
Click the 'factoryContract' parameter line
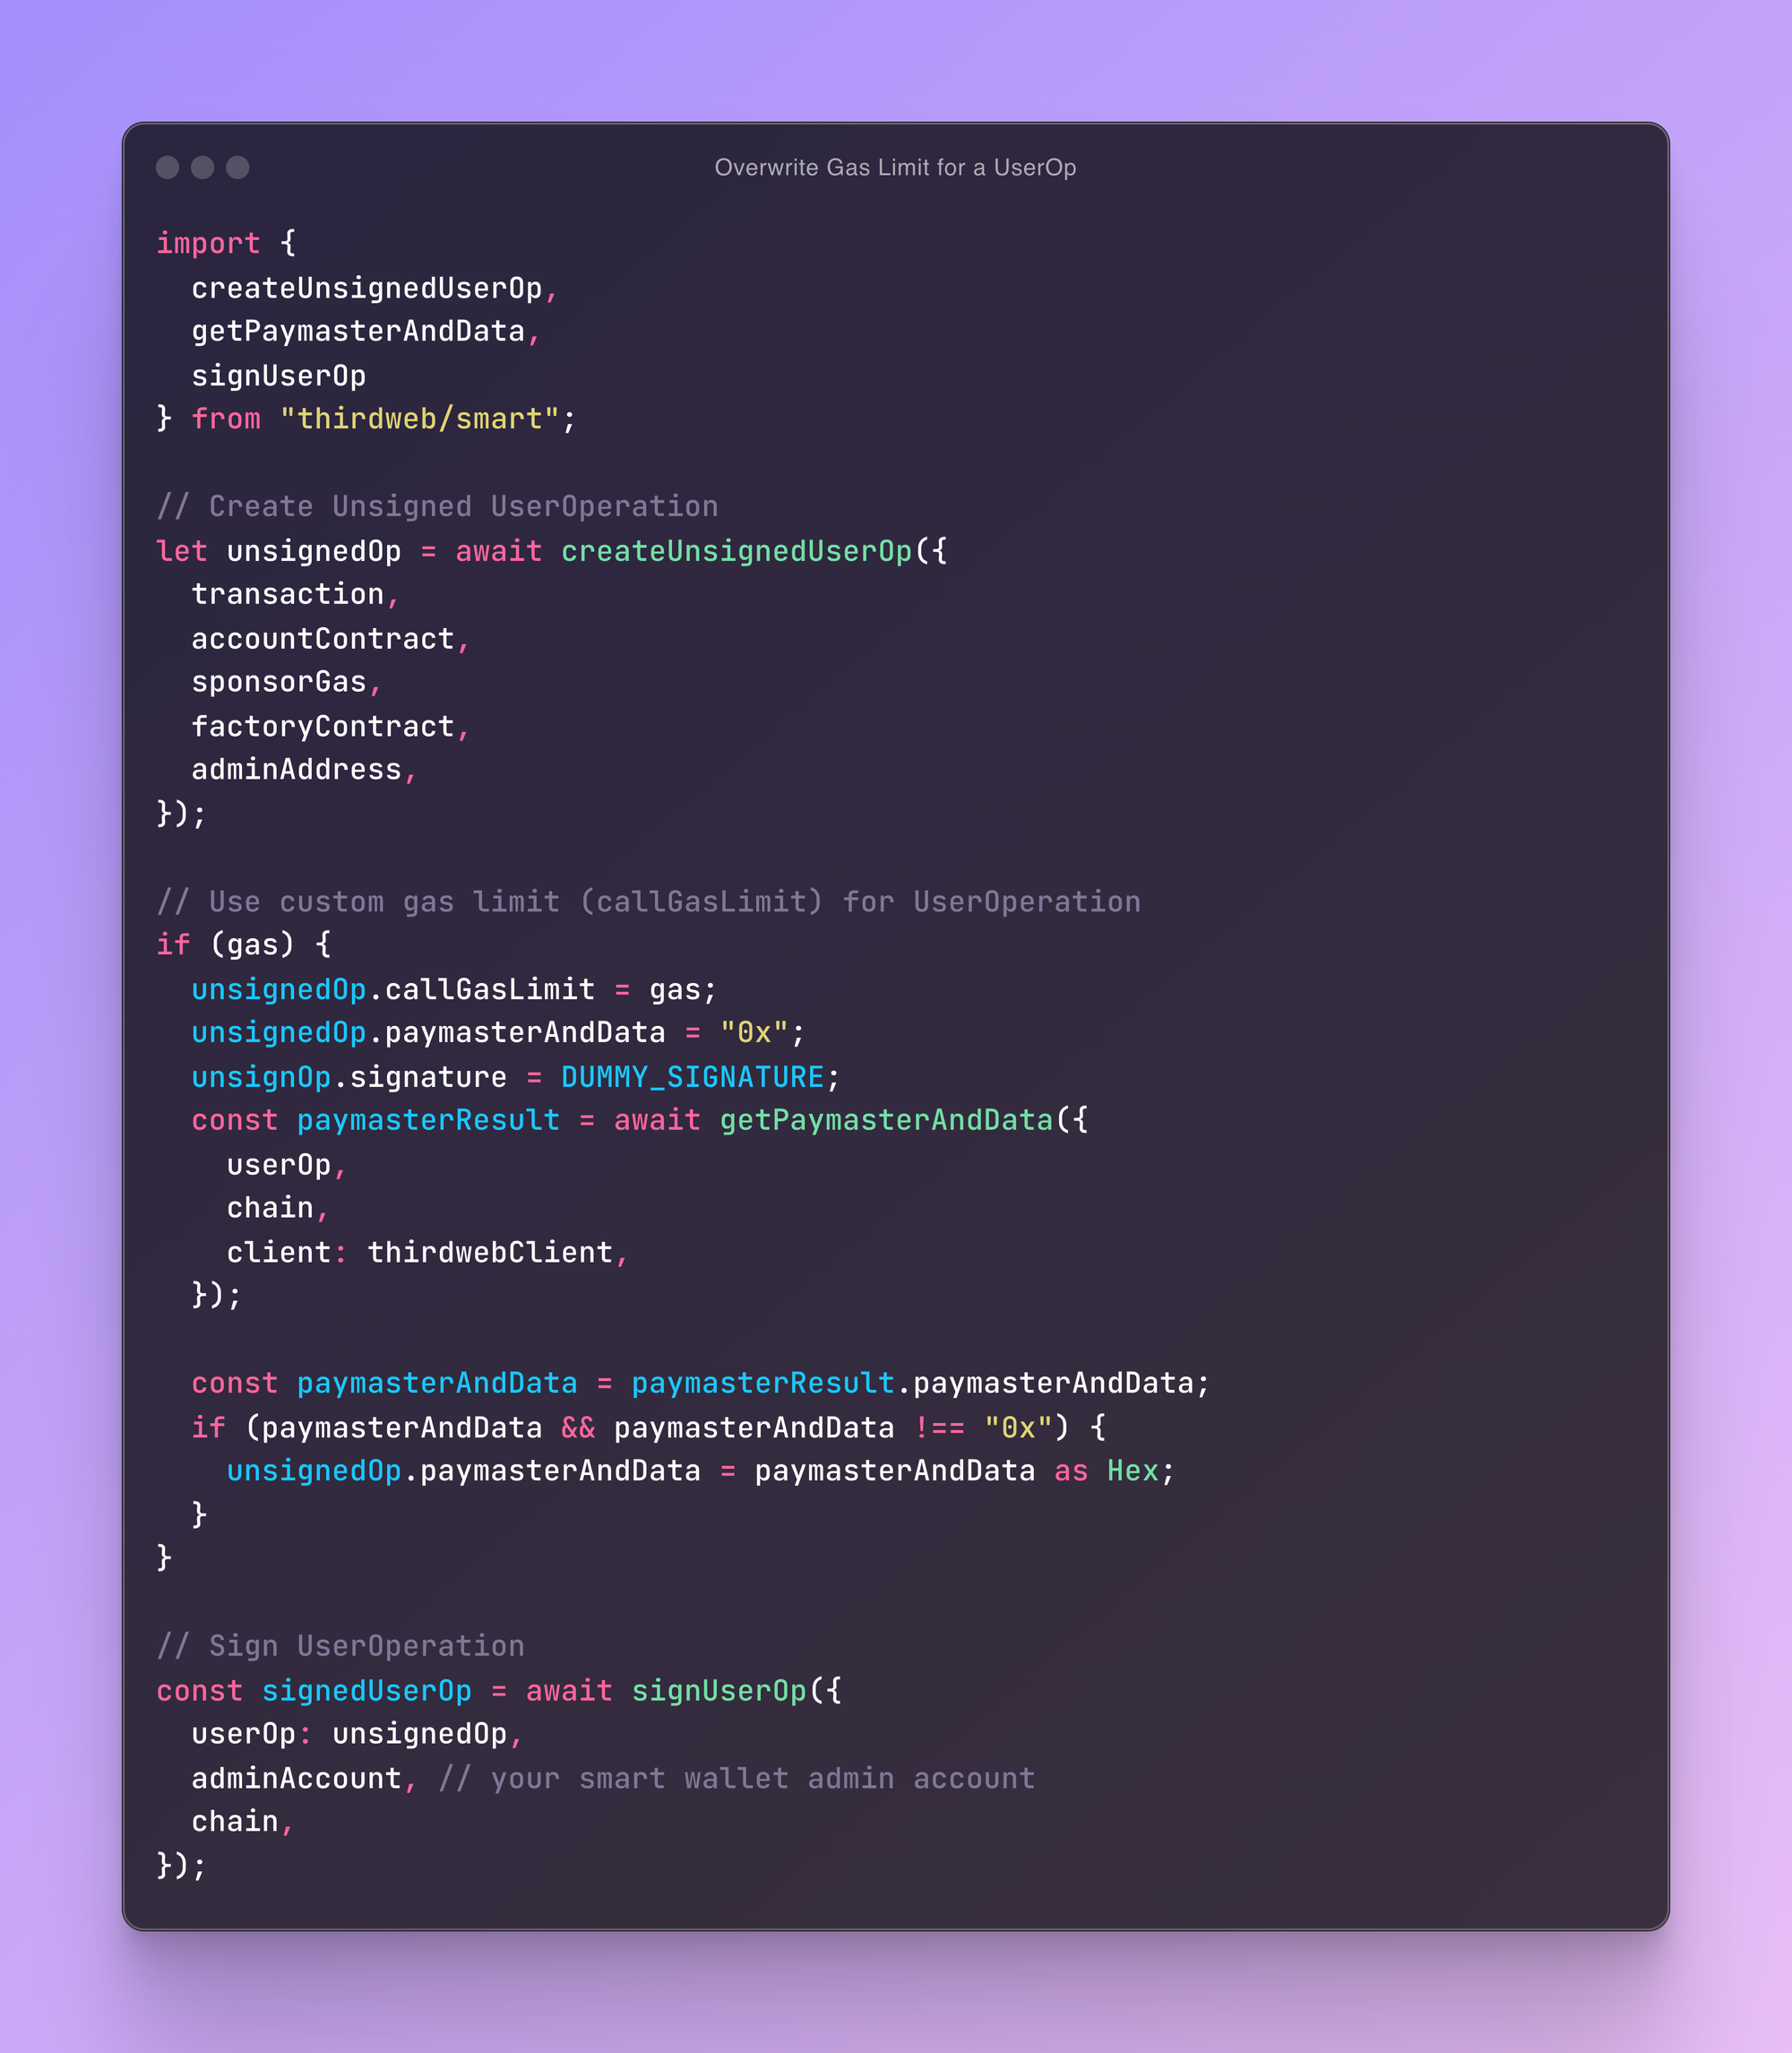pos(323,726)
